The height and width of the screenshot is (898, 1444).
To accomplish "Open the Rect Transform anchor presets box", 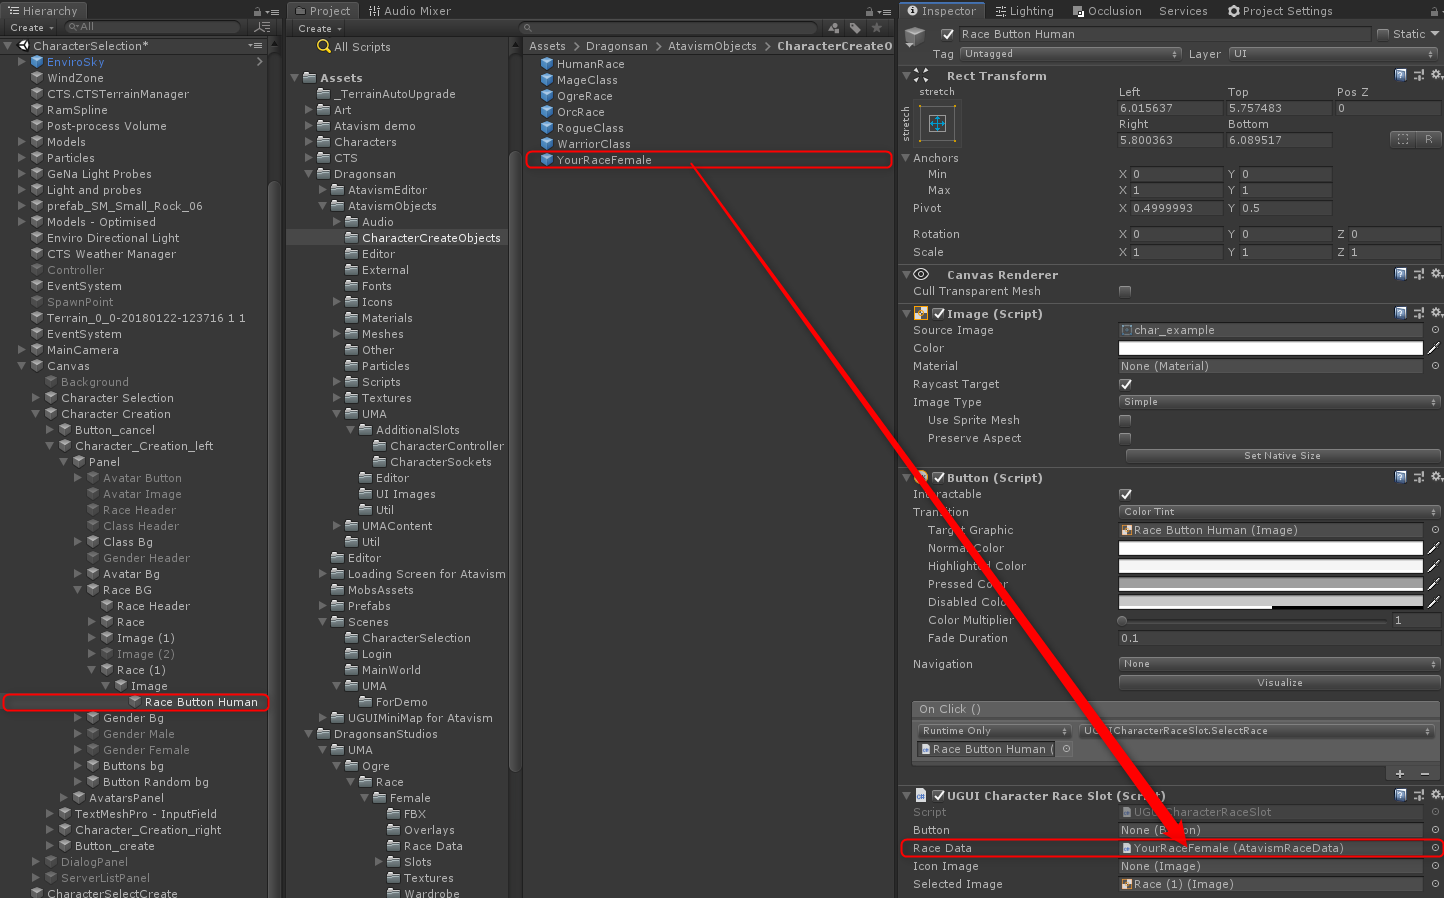I will point(937,124).
